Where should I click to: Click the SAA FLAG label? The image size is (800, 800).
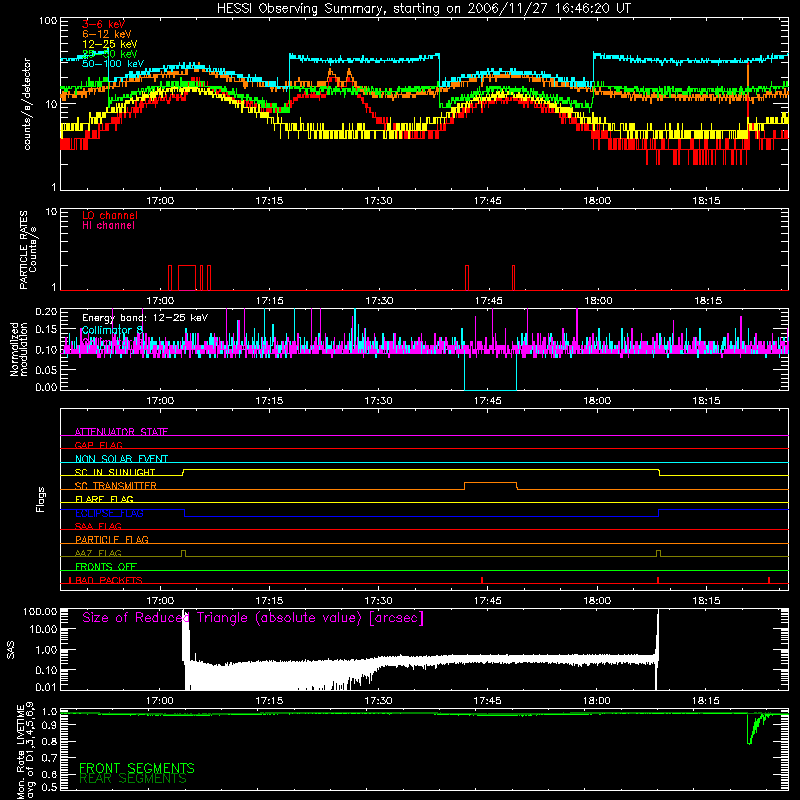[x=98, y=526]
